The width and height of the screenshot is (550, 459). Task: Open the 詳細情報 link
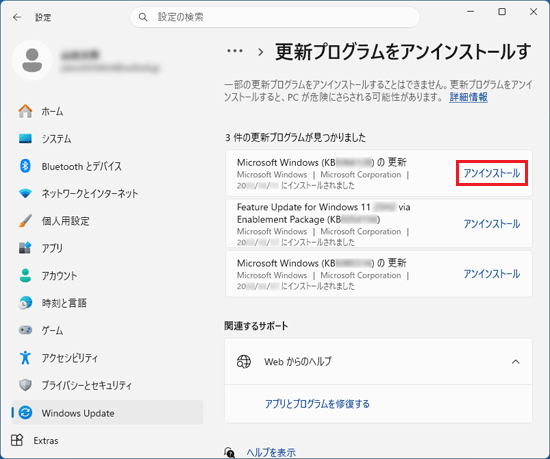(468, 97)
